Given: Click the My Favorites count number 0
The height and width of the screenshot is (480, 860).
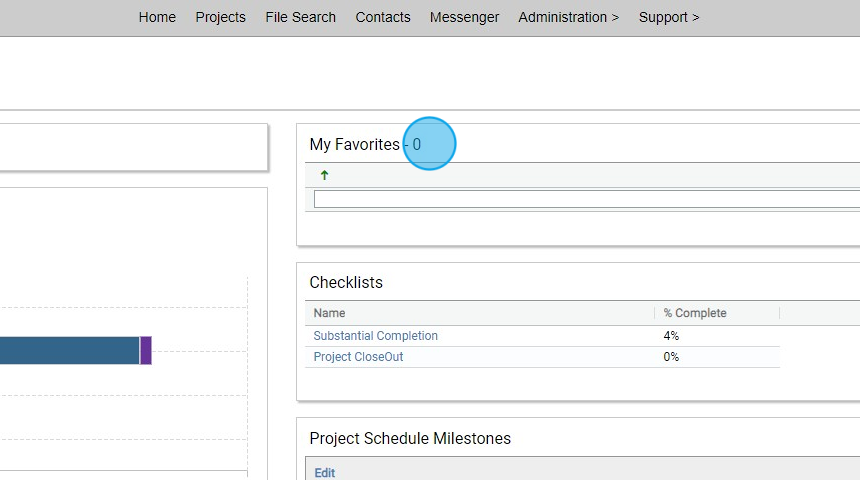Looking at the screenshot, I should click(417, 144).
